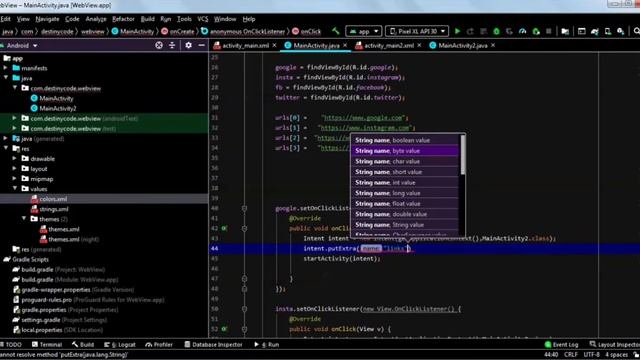Collapse the java folder
The width and height of the screenshot is (640, 360).
(6, 78)
